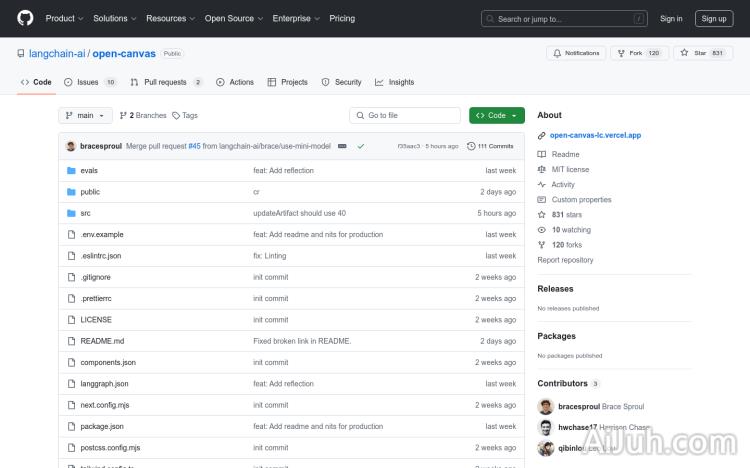
Task: Click the GitHub logo icon
Action: (25, 18)
